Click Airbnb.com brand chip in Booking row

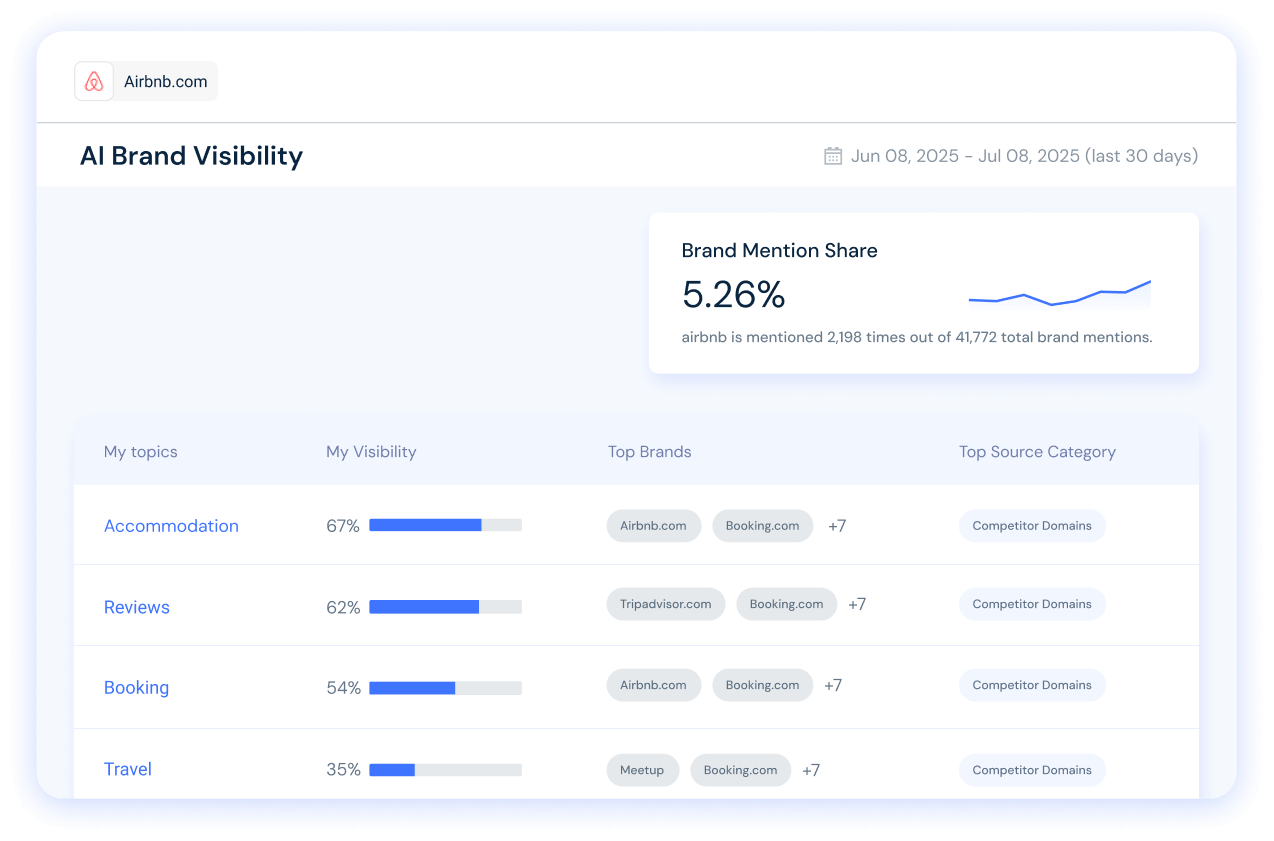coord(653,685)
